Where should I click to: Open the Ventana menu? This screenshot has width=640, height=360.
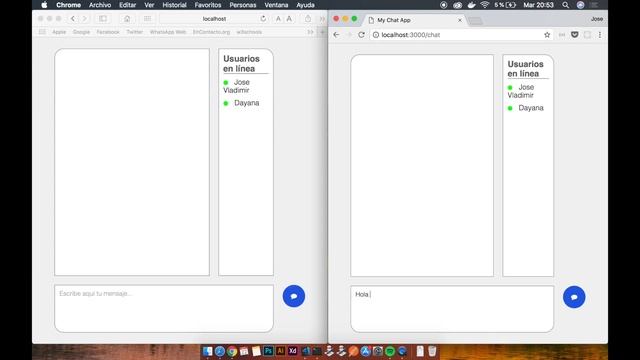276,5
